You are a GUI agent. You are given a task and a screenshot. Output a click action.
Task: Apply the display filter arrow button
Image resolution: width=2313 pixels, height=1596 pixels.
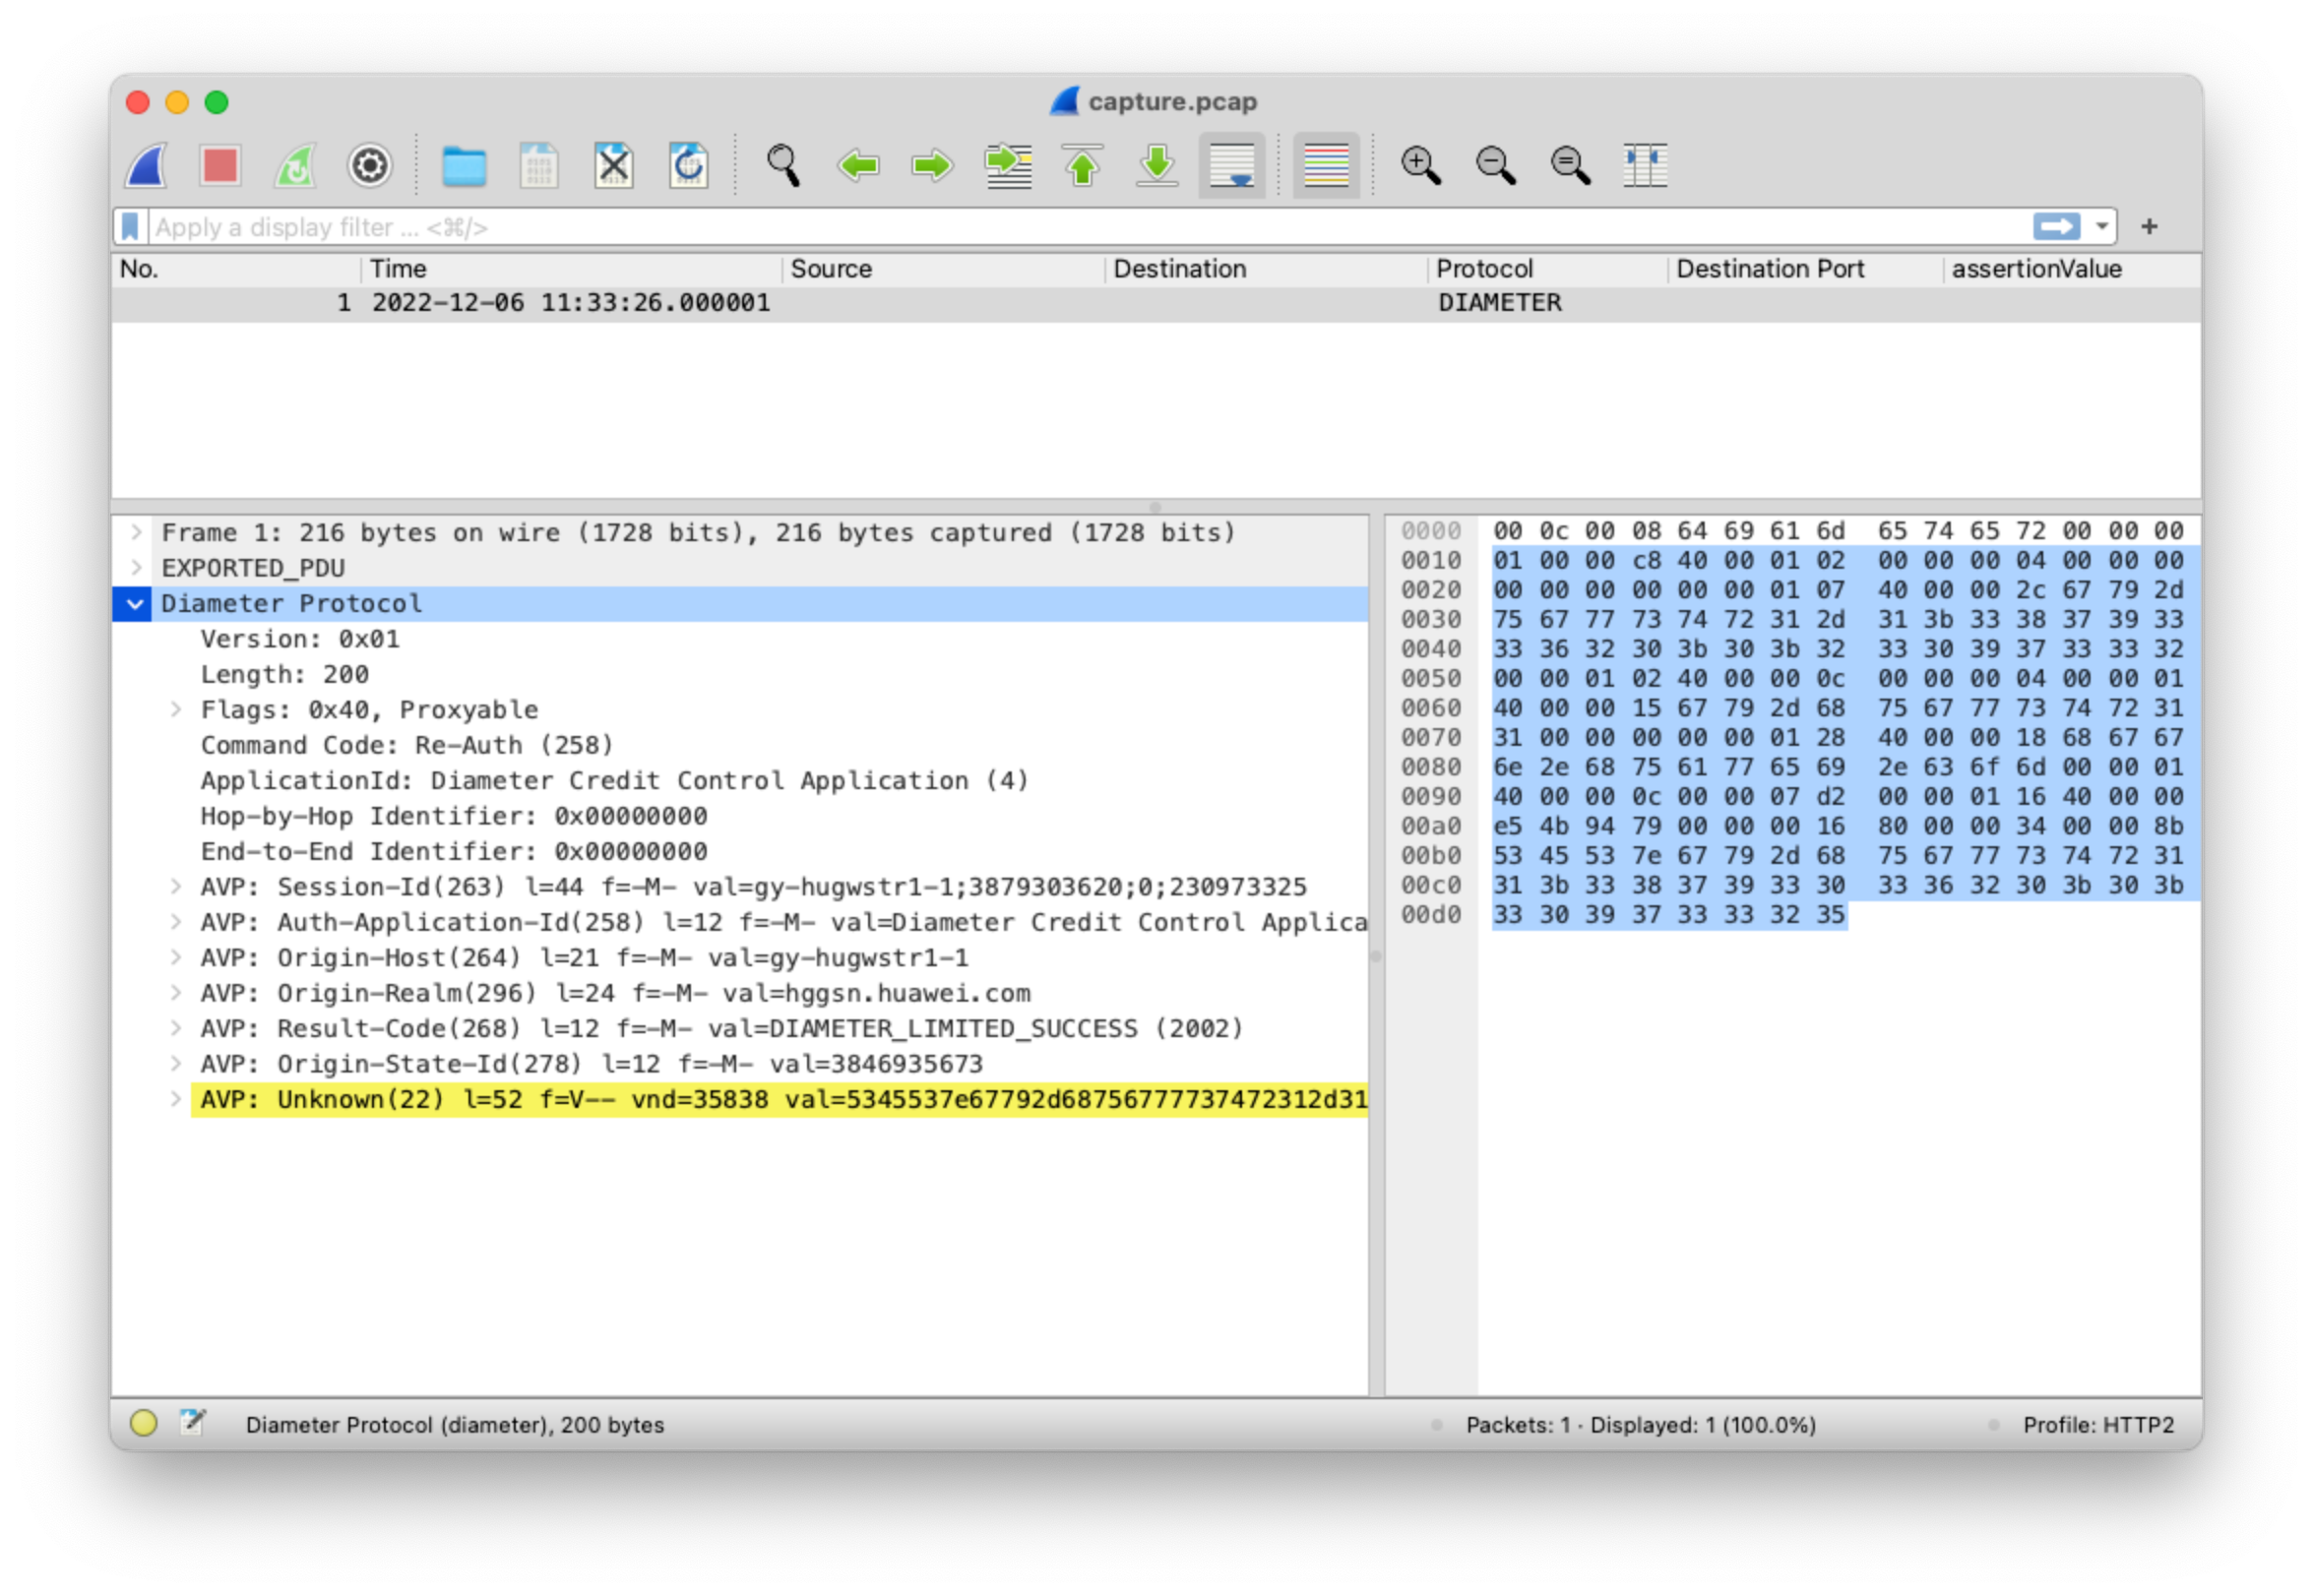[x=2056, y=227]
